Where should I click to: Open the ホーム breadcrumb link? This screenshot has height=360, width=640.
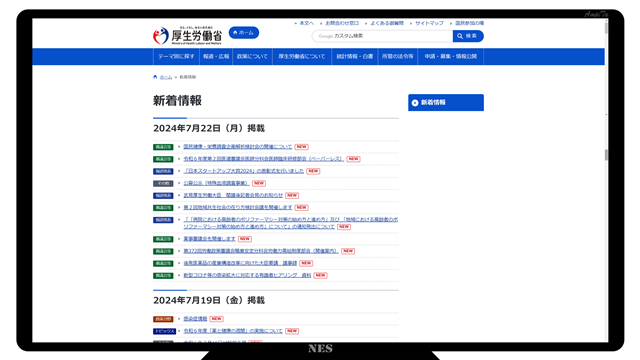click(x=166, y=77)
